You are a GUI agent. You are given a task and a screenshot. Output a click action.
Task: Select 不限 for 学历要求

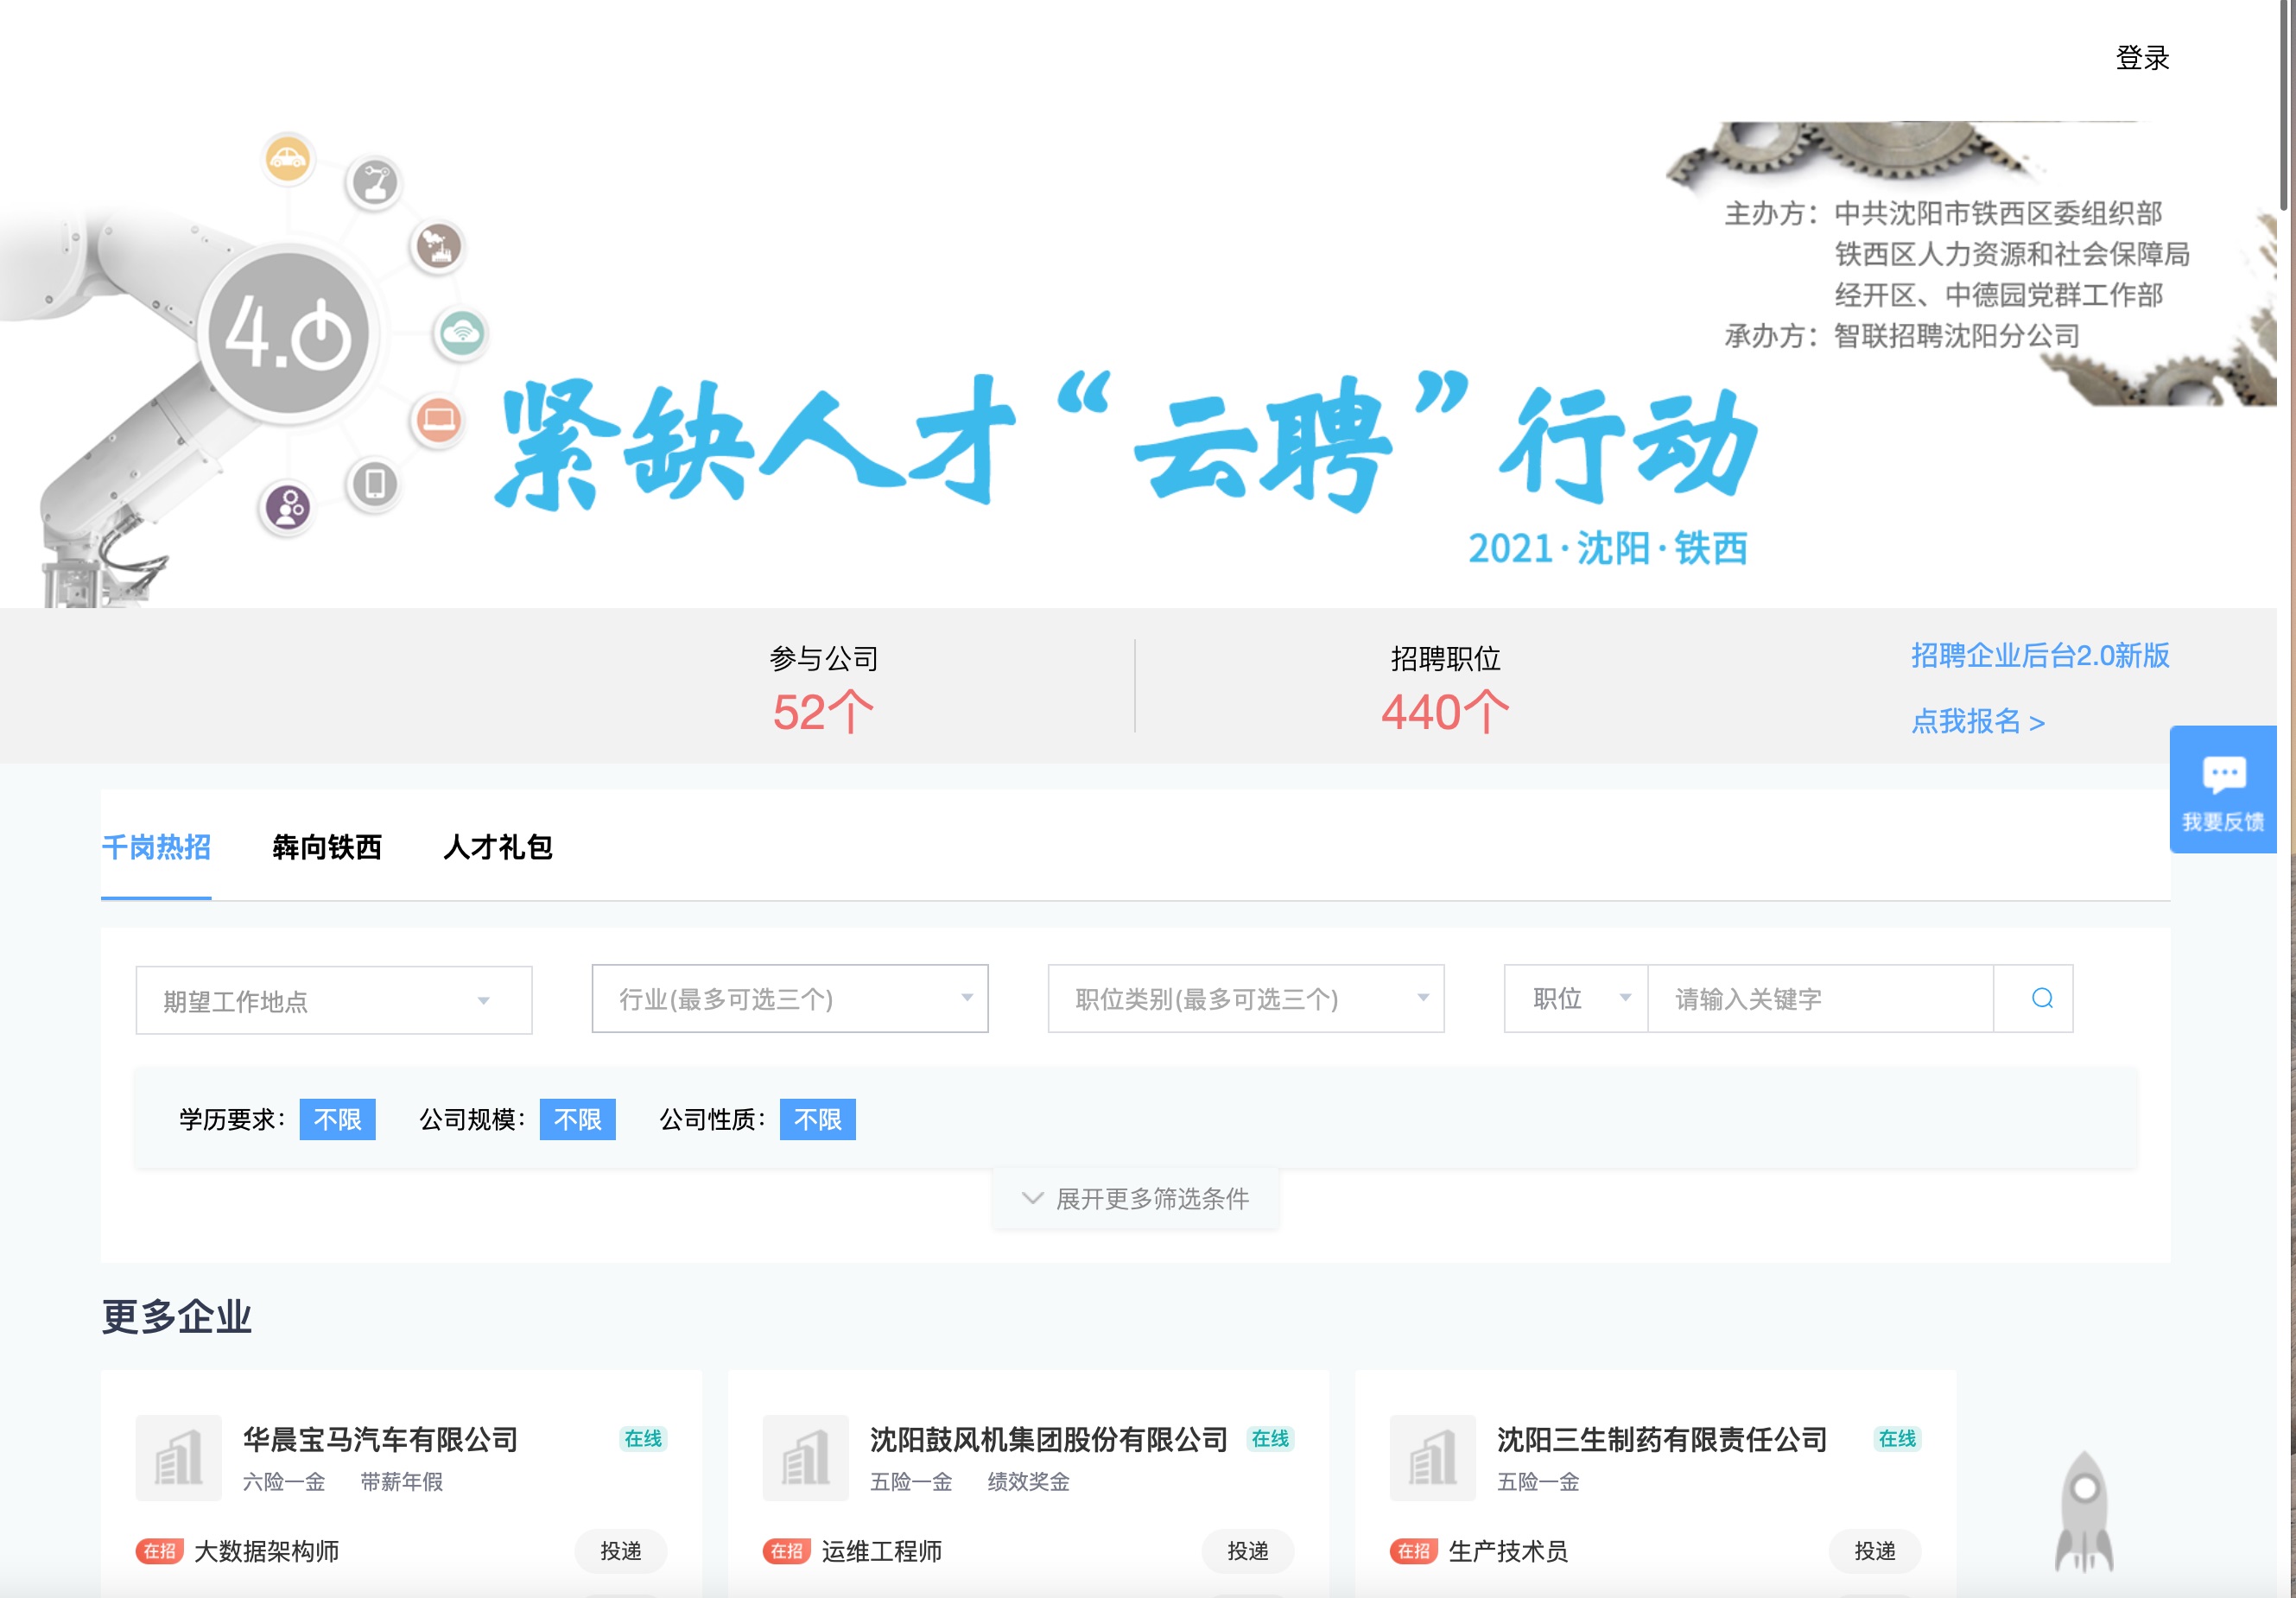[337, 1119]
